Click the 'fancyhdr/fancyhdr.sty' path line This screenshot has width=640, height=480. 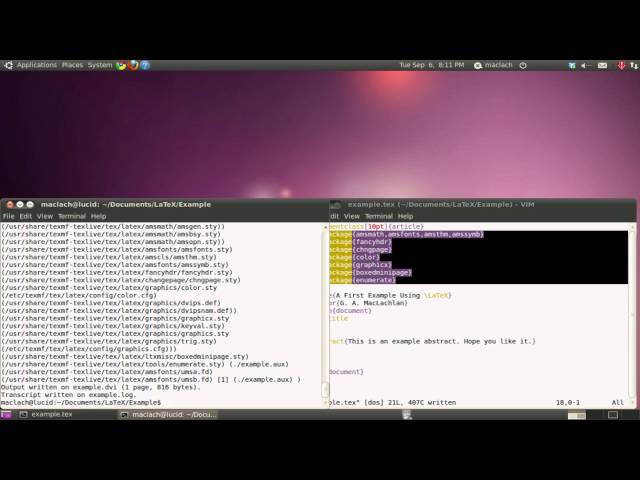tap(116, 272)
